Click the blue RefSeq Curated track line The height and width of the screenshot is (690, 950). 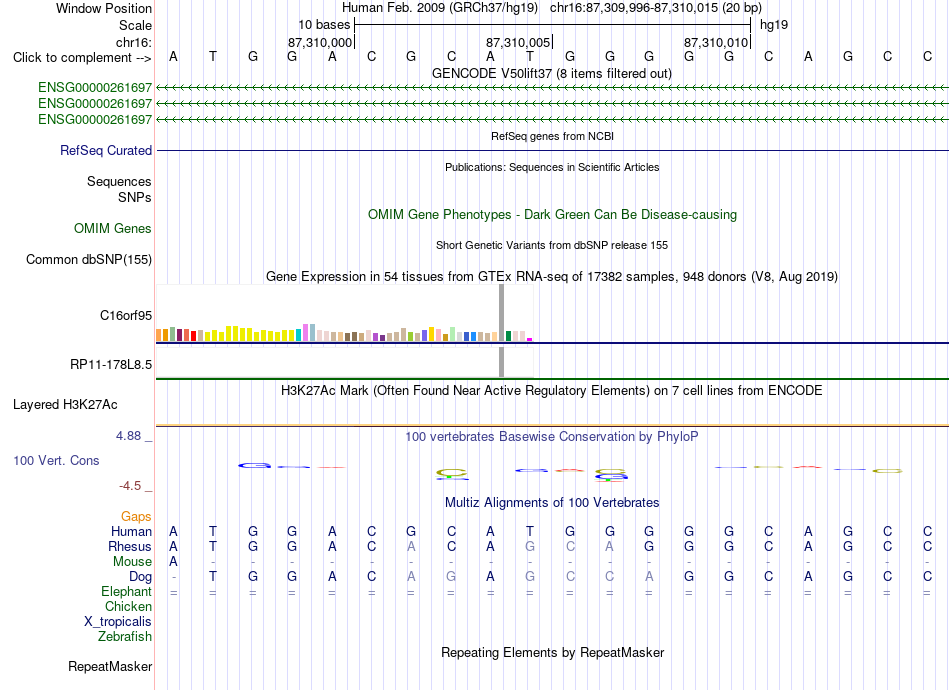tap(553, 150)
